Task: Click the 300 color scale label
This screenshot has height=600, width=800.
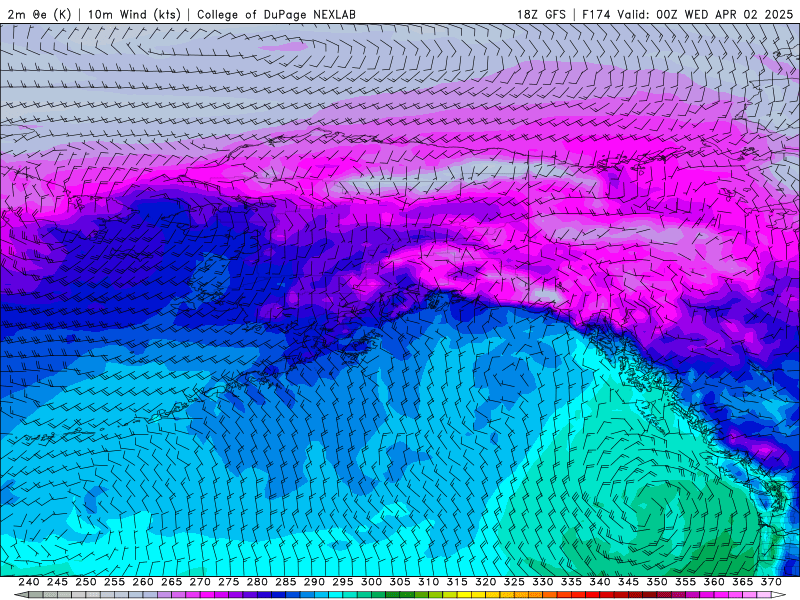Action: (x=371, y=582)
